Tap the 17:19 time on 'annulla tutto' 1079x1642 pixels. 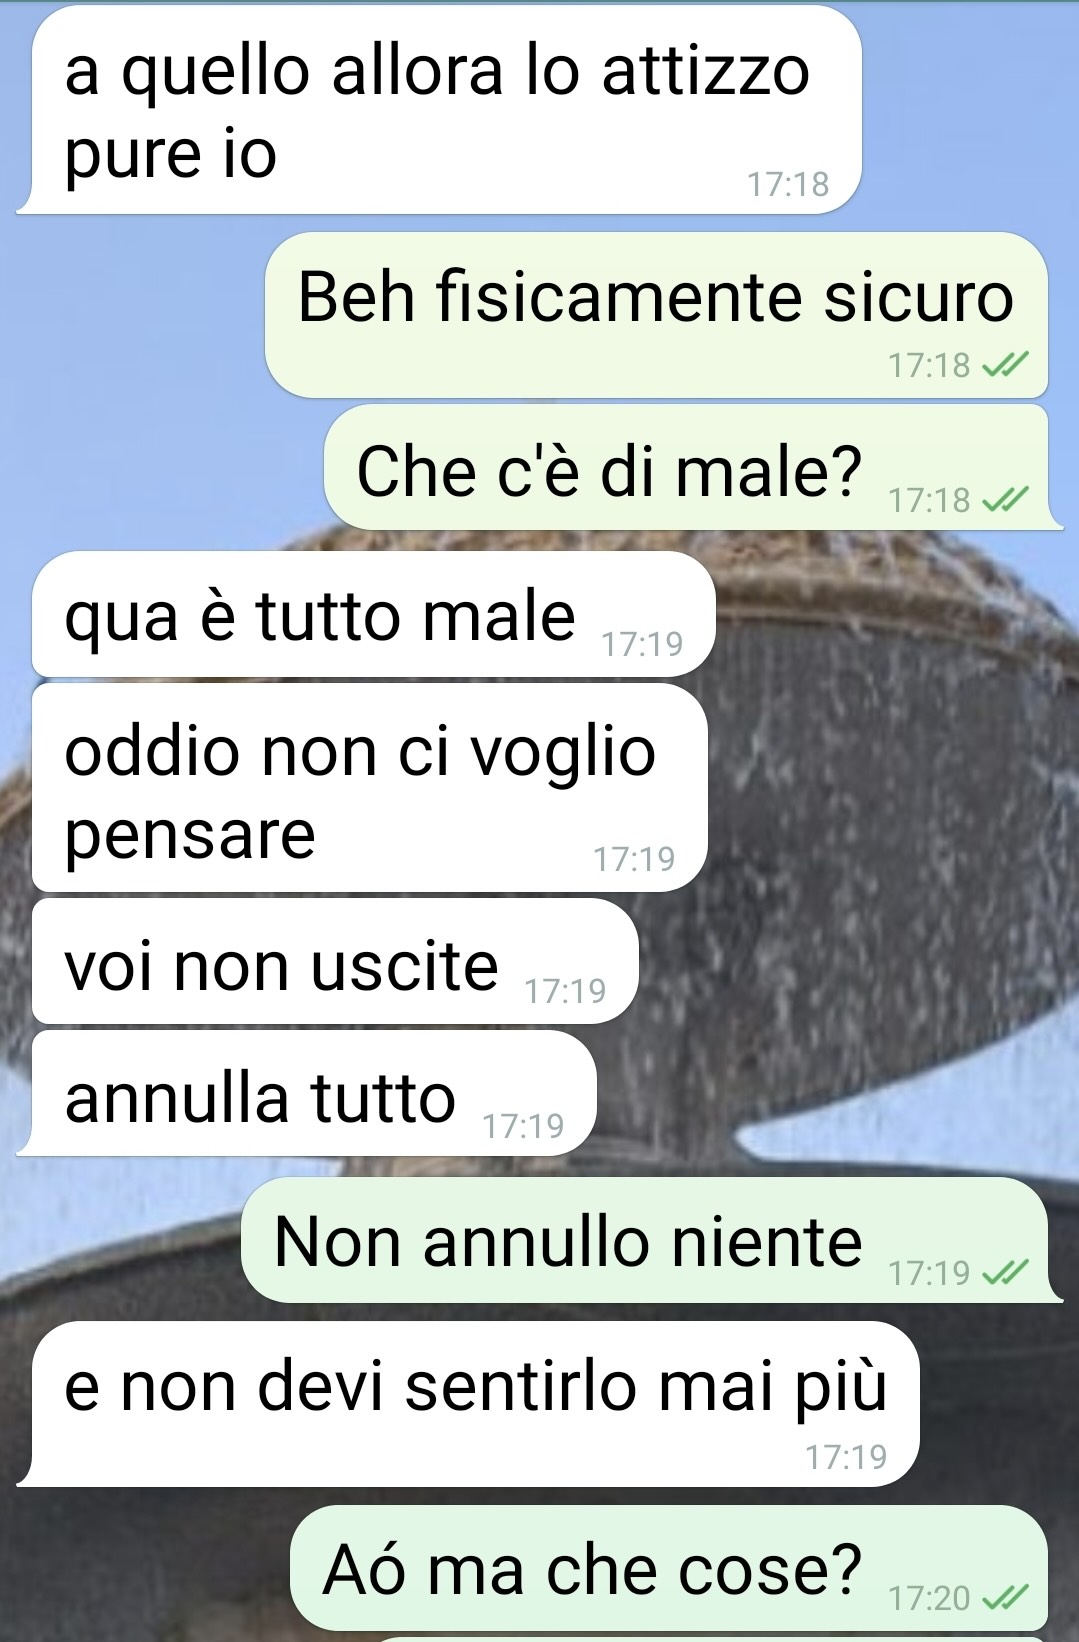pos(523,1126)
